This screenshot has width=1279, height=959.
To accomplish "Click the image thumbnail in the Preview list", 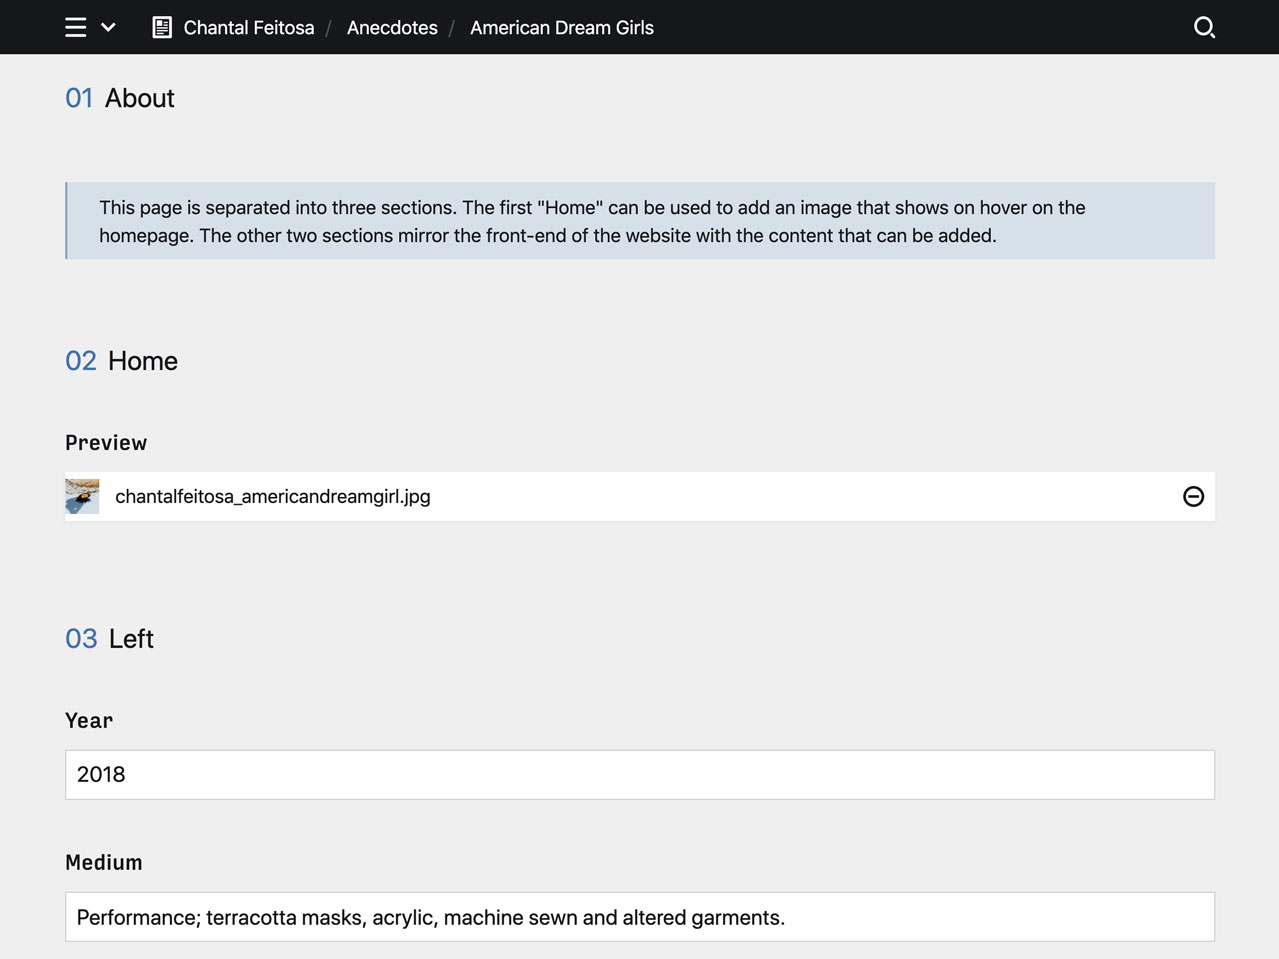I will [x=82, y=496].
